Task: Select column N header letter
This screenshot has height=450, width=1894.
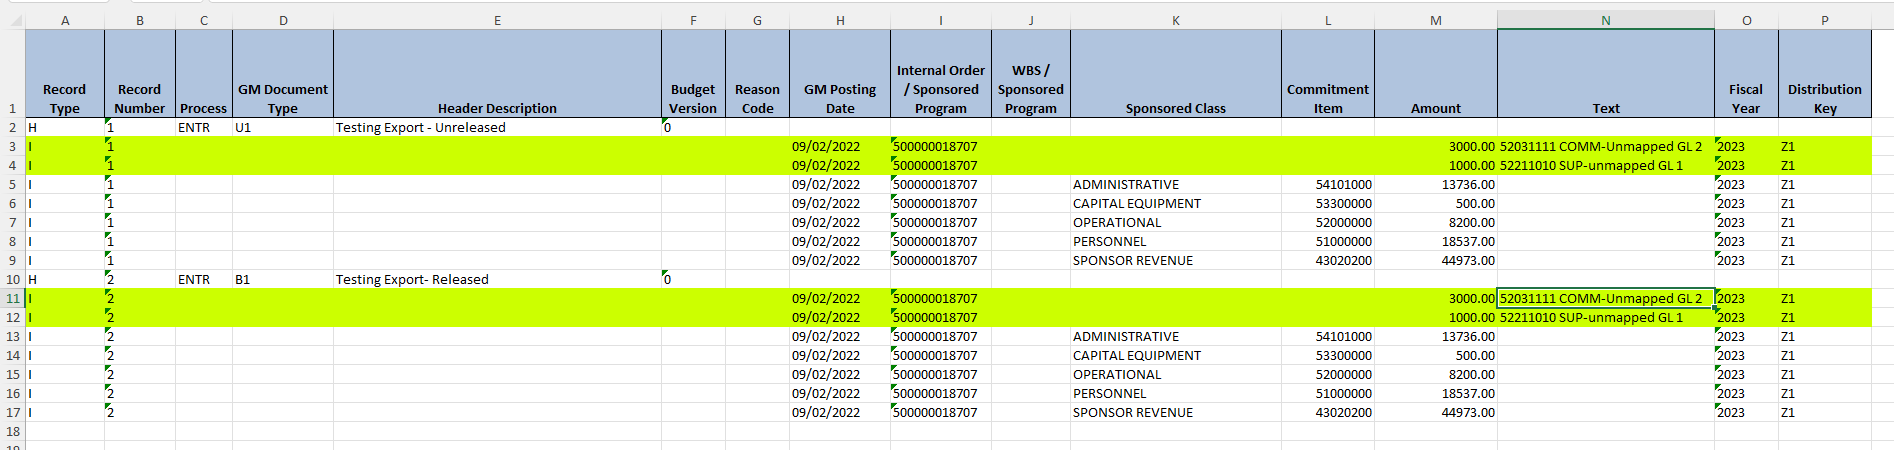Action: tap(1605, 20)
